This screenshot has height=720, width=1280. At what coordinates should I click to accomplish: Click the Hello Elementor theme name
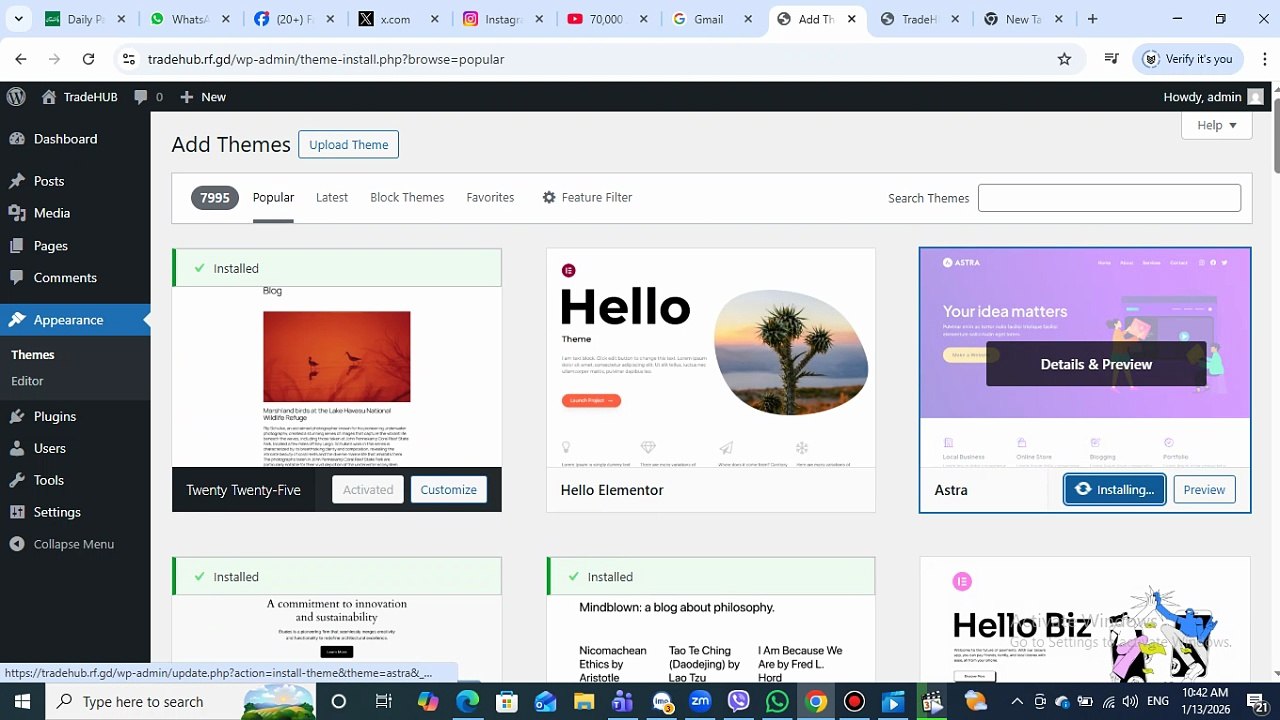[612, 490]
